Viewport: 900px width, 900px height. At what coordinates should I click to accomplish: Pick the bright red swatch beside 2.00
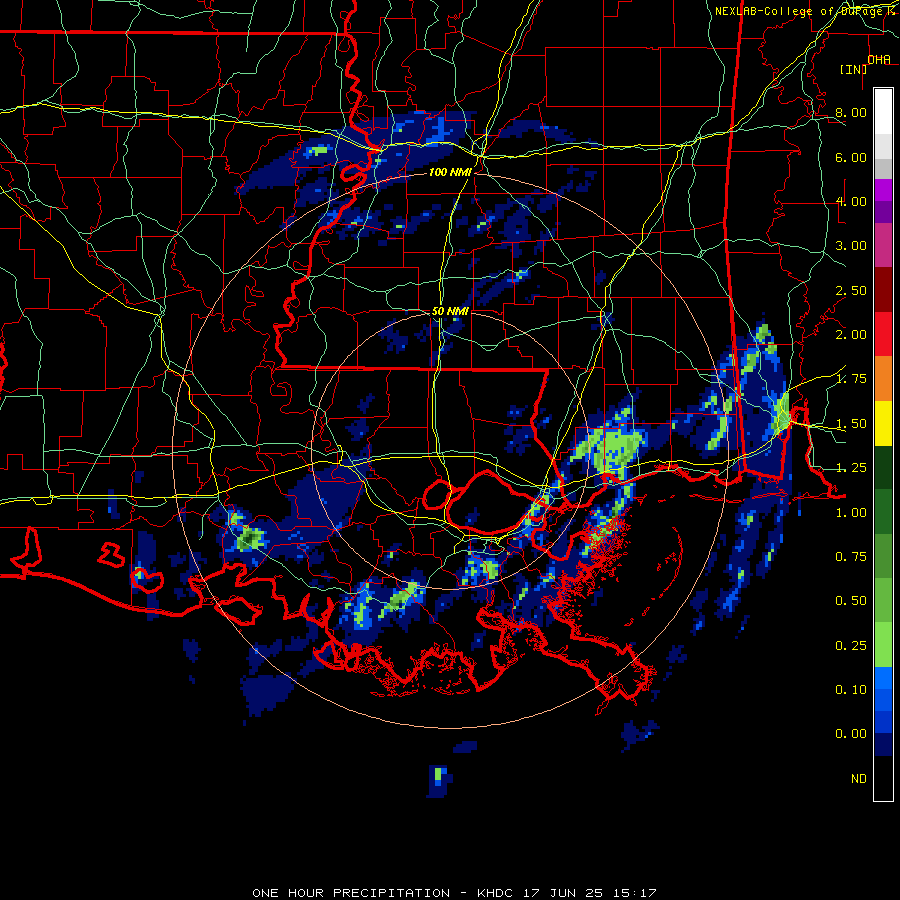(883, 334)
